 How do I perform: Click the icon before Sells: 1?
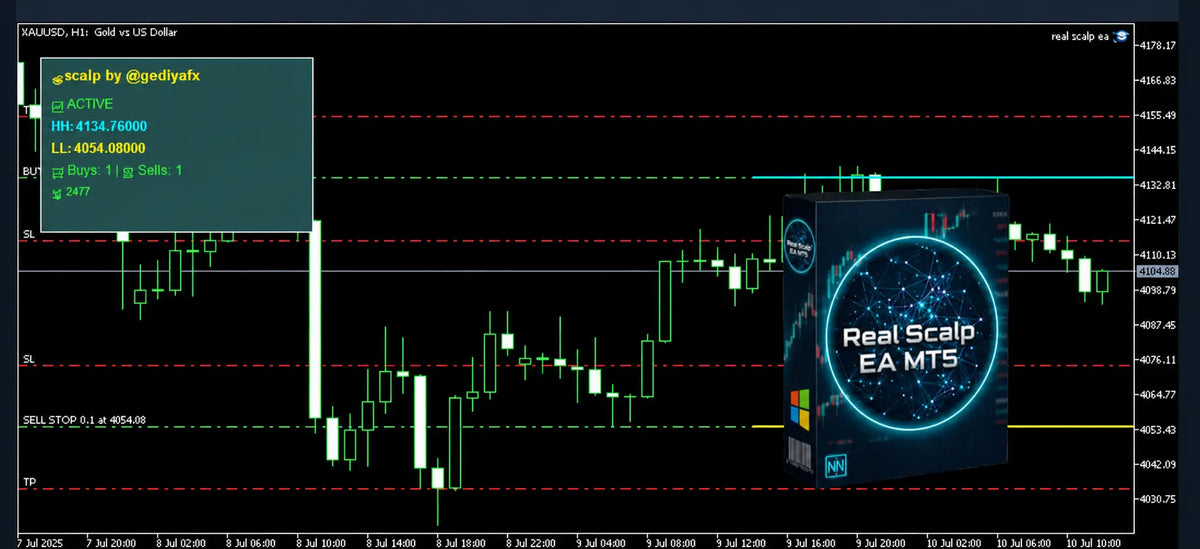(x=128, y=171)
